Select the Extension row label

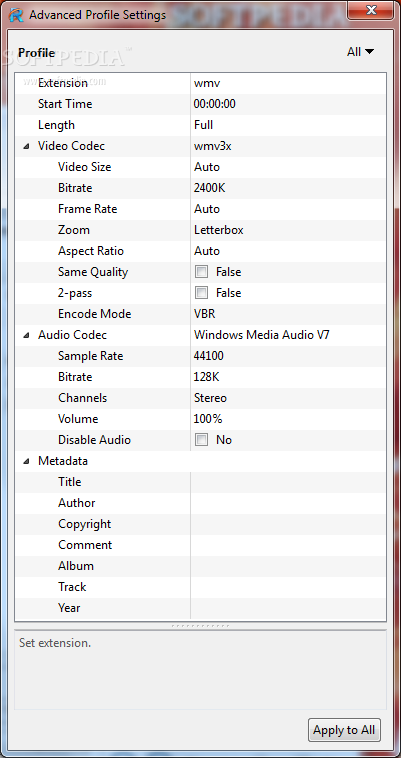[63, 83]
